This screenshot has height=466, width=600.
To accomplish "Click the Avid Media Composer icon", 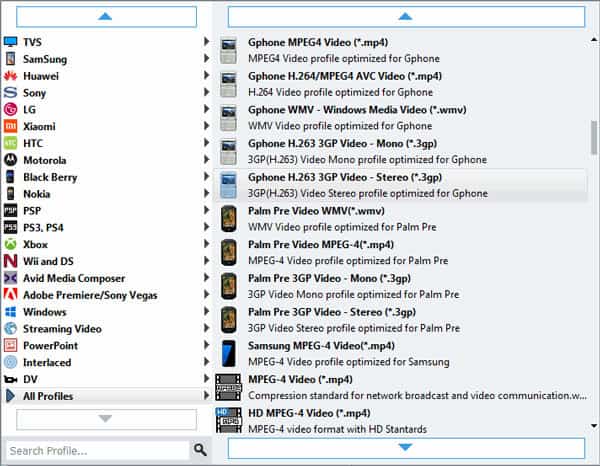I will [x=10, y=278].
